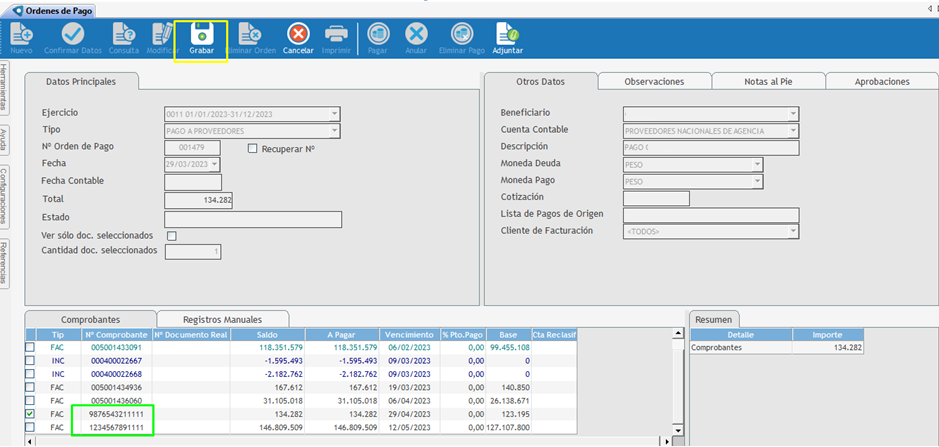The image size is (939, 447).
Task: Select the Comprobantes tab
Action: (x=90, y=319)
